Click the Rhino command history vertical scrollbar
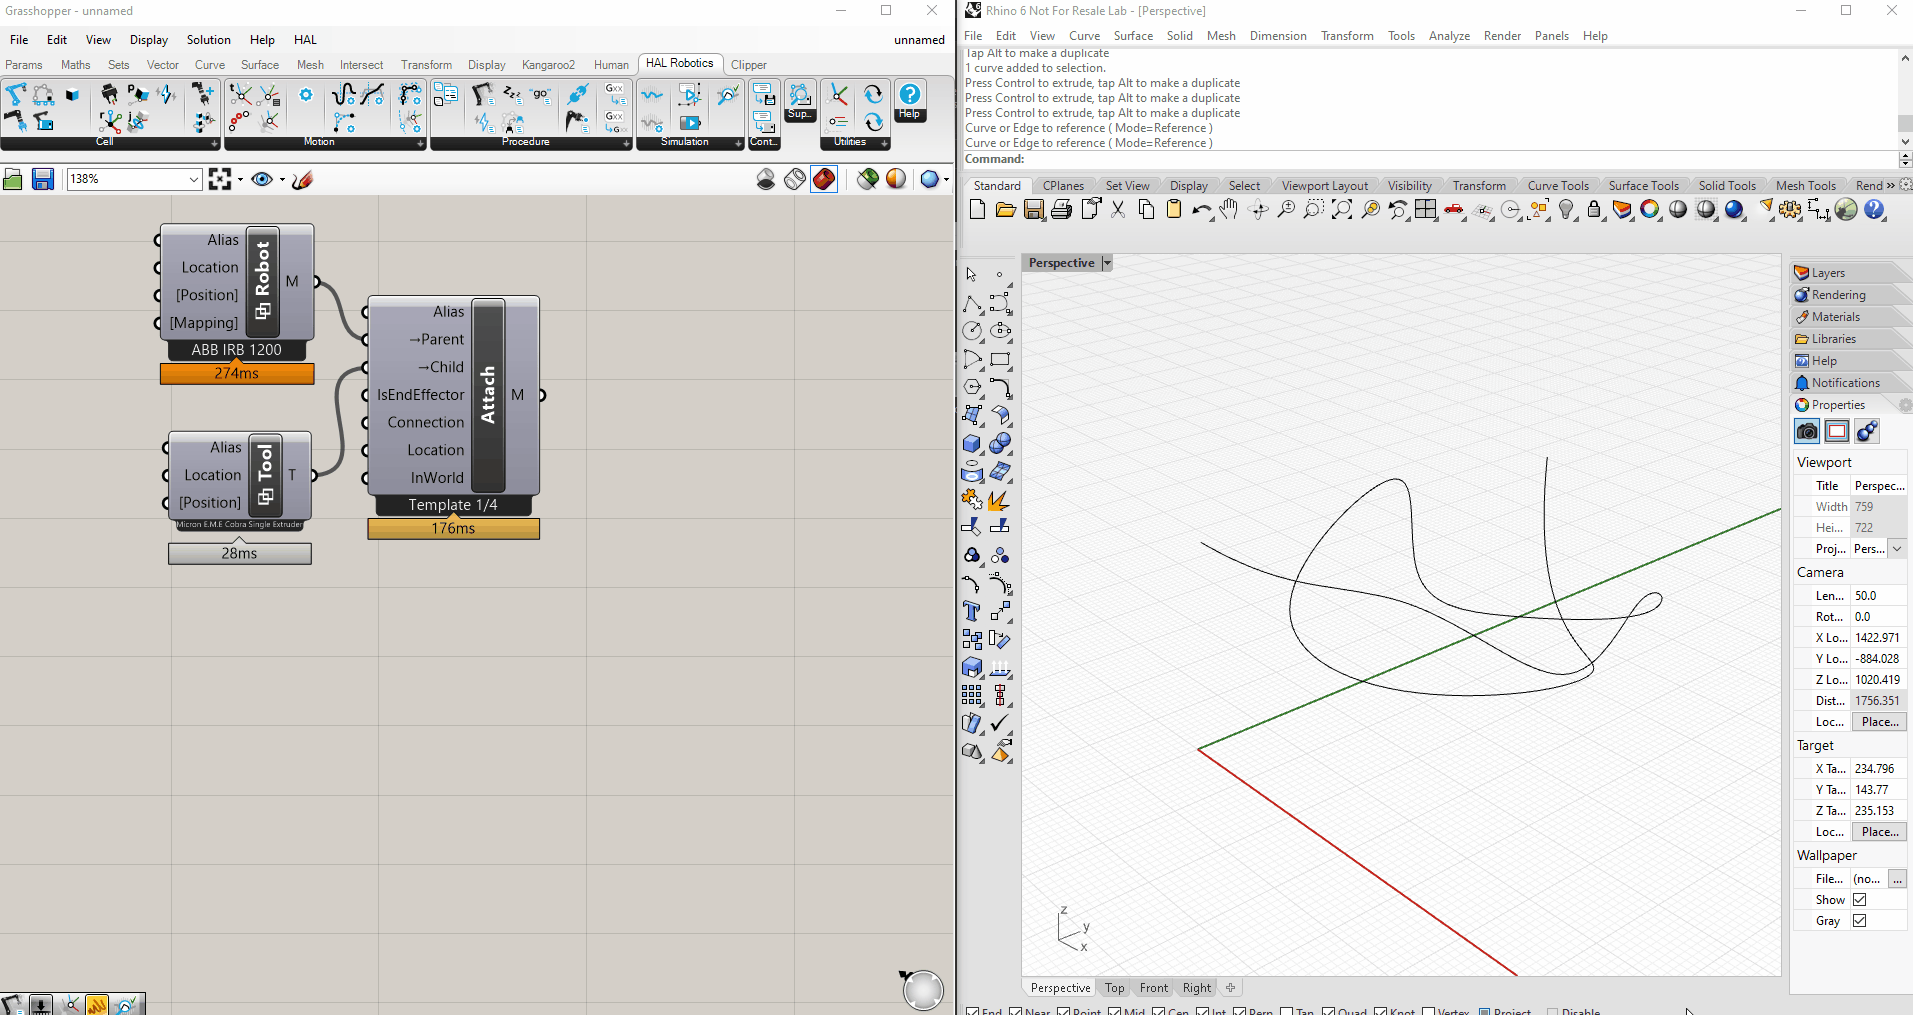The image size is (1913, 1015). [1904, 99]
